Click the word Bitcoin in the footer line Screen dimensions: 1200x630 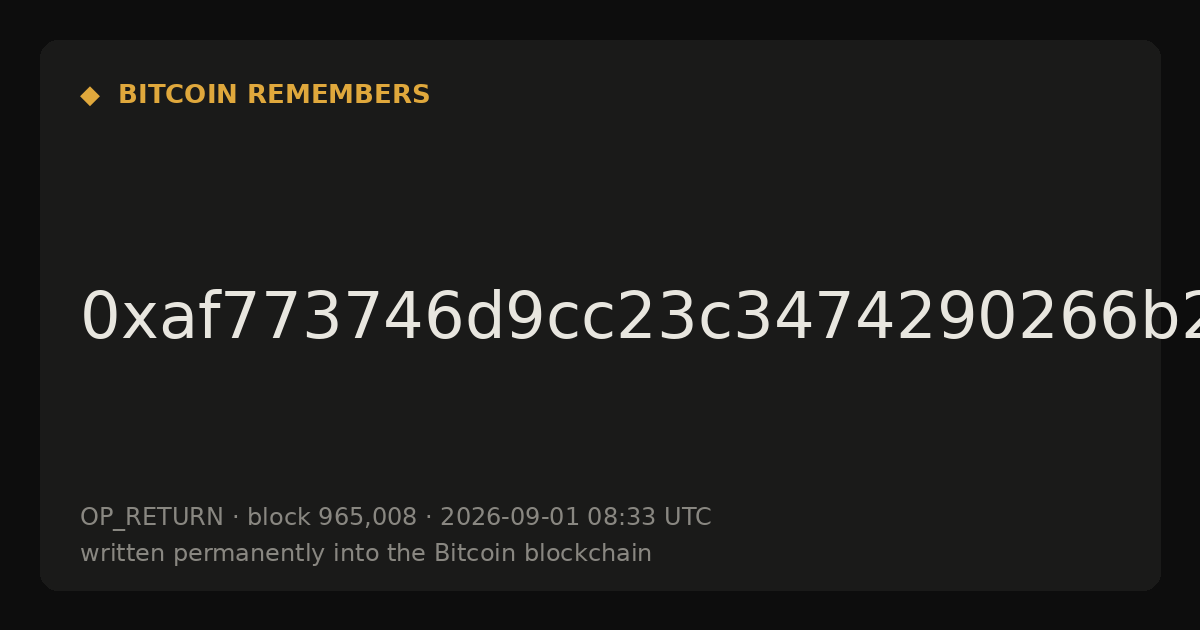point(477,554)
